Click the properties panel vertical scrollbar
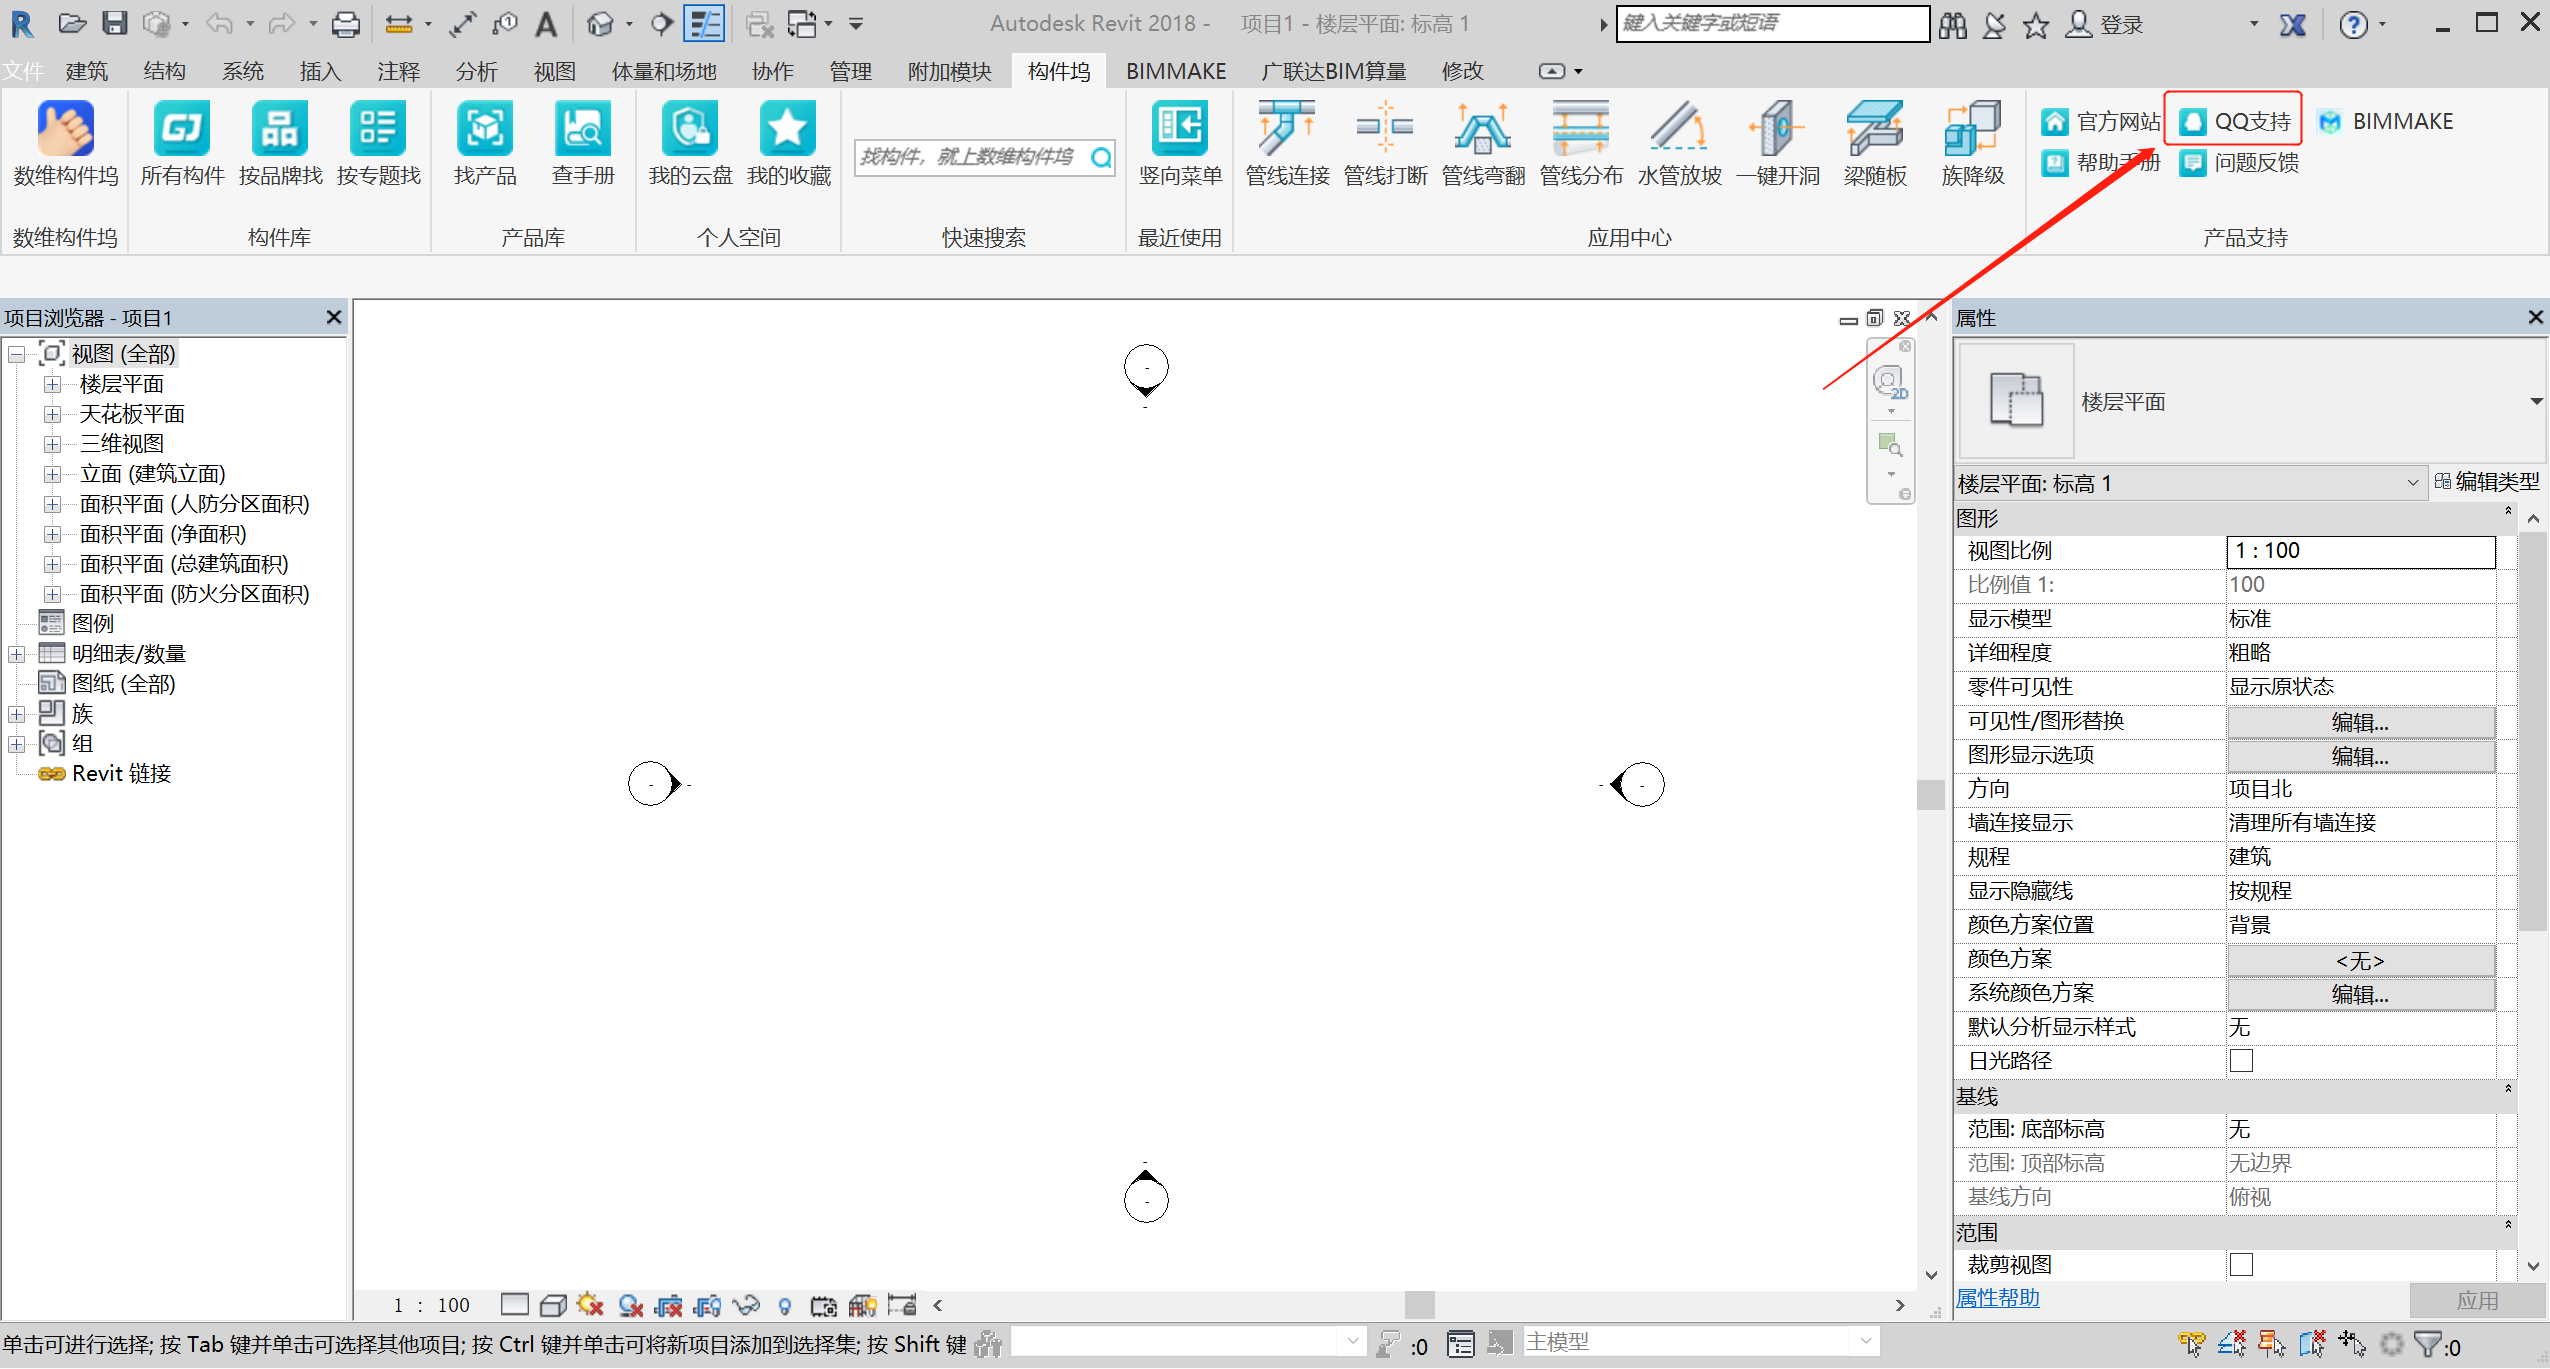 point(2533,730)
